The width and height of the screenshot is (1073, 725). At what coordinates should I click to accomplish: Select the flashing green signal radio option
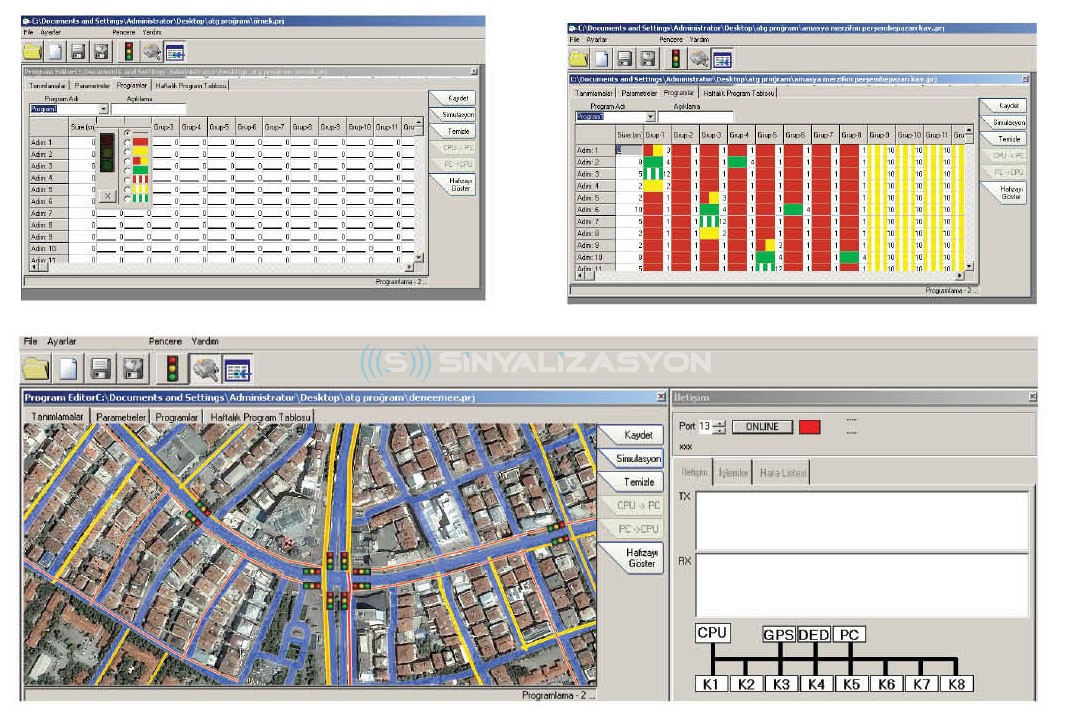coord(126,197)
